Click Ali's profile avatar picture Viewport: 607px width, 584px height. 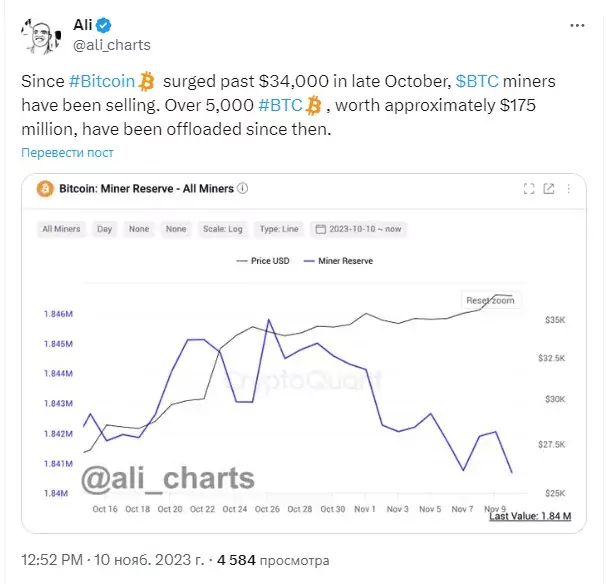click(x=41, y=36)
